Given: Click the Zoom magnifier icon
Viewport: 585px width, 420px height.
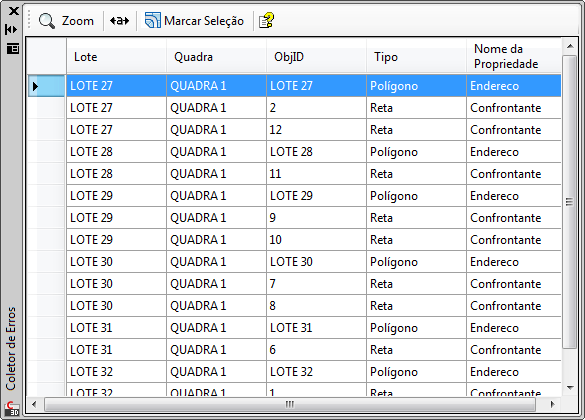Looking at the screenshot, I should (47, 21).
